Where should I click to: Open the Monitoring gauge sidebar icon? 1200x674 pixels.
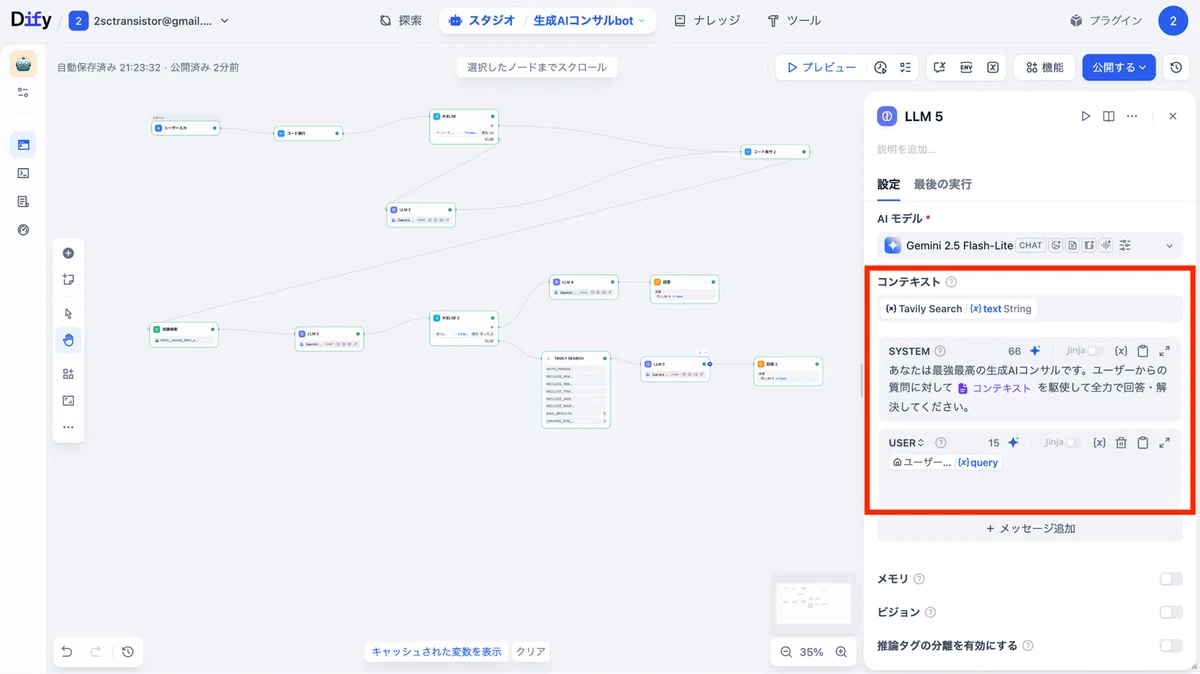[x=23, y=229]
